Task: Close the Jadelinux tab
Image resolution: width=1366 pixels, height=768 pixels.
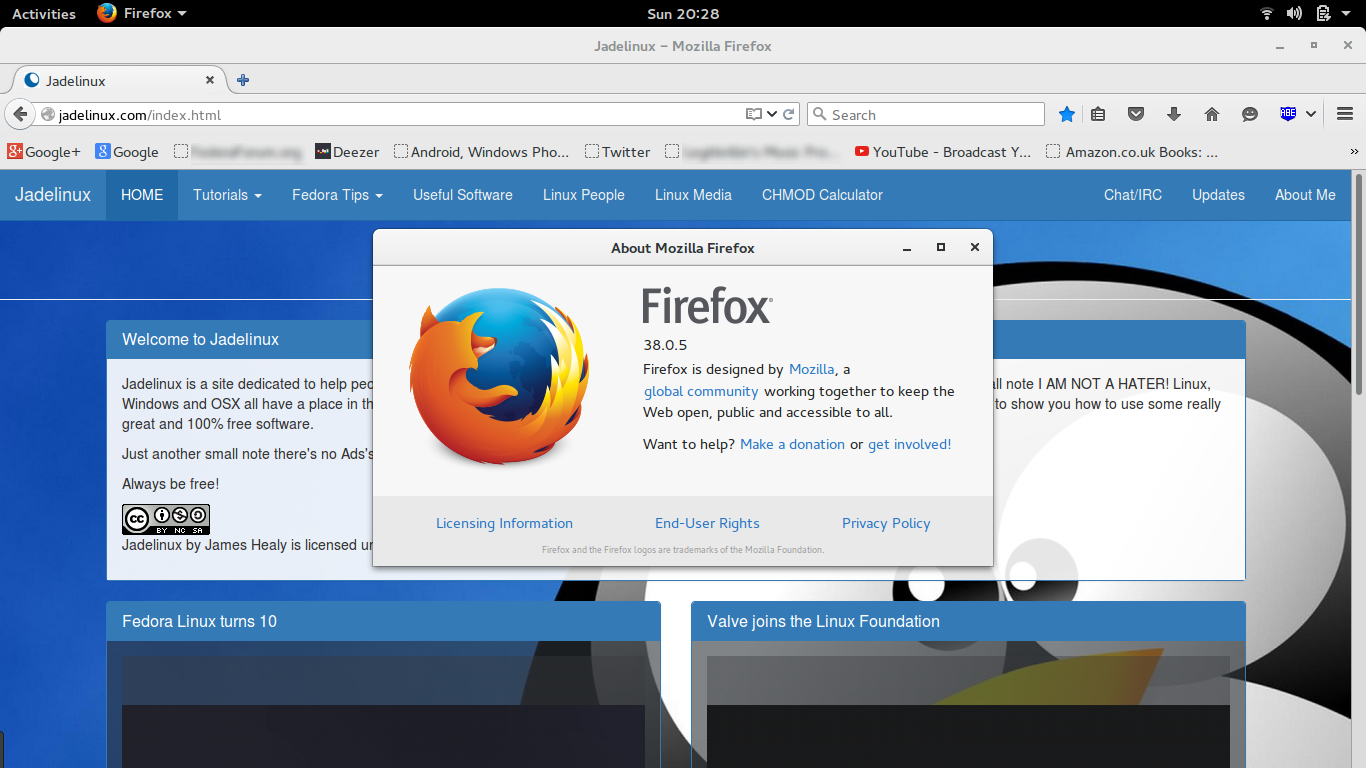Action: pyautogui.click(x=210, y=80)
